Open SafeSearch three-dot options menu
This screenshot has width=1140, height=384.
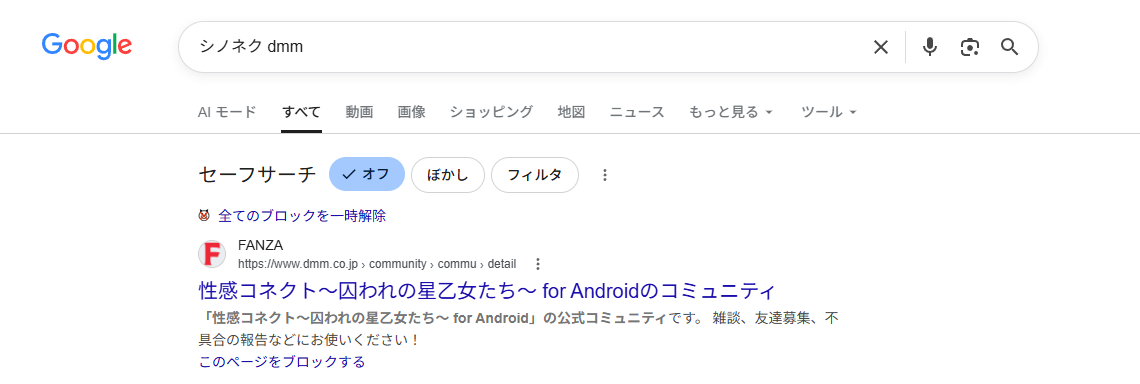(x=605, y=175)
